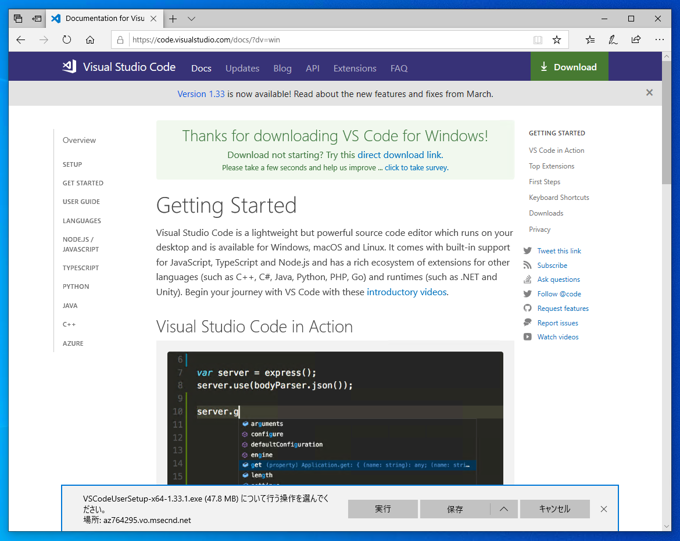Click the Share page icon
Image resolution: width=680 pixels, height=541 pixels.
coord(636,40)
